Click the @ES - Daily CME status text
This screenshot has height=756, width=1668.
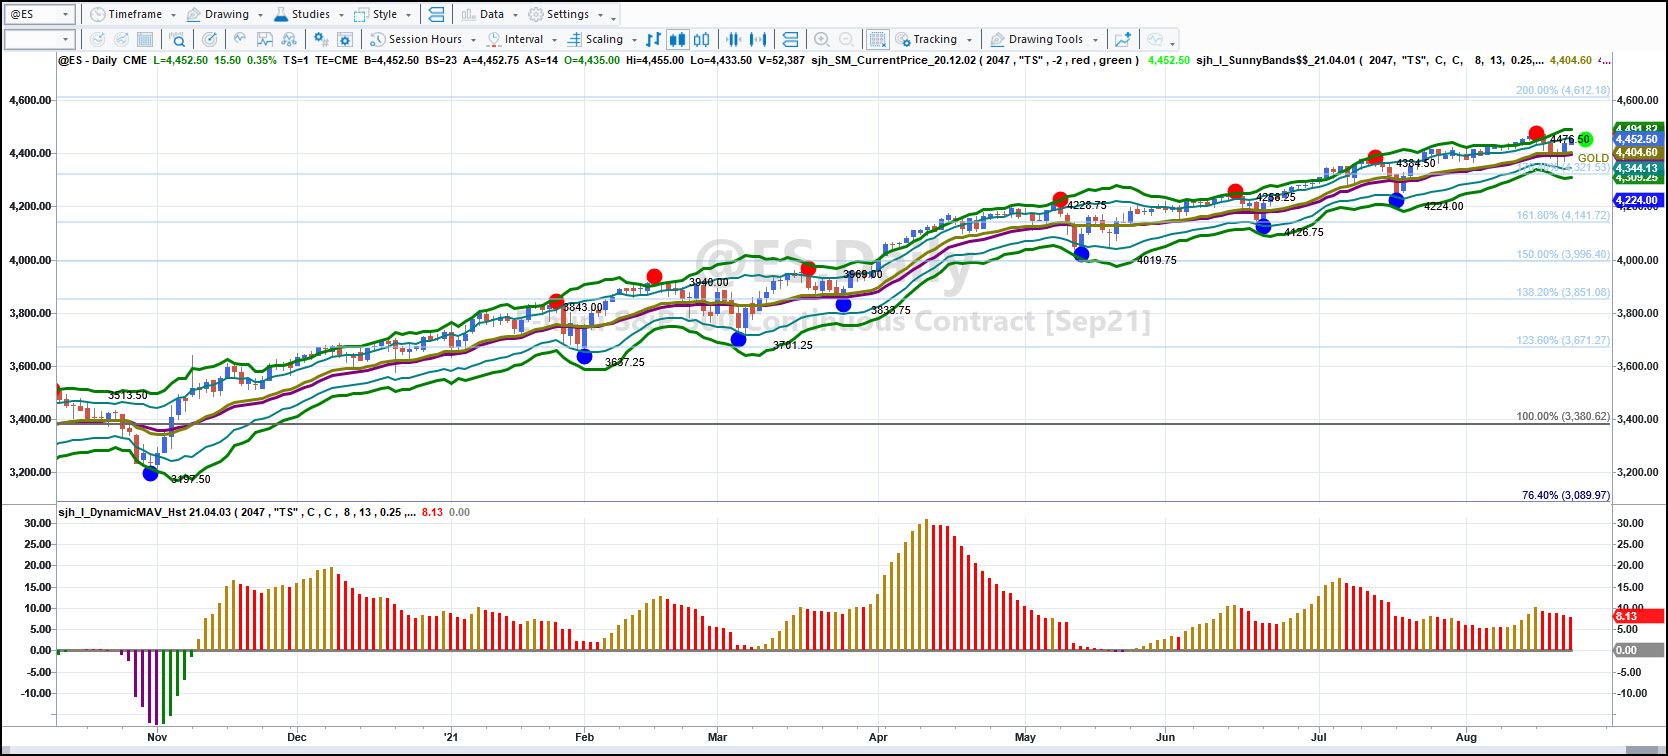point(103,60)
